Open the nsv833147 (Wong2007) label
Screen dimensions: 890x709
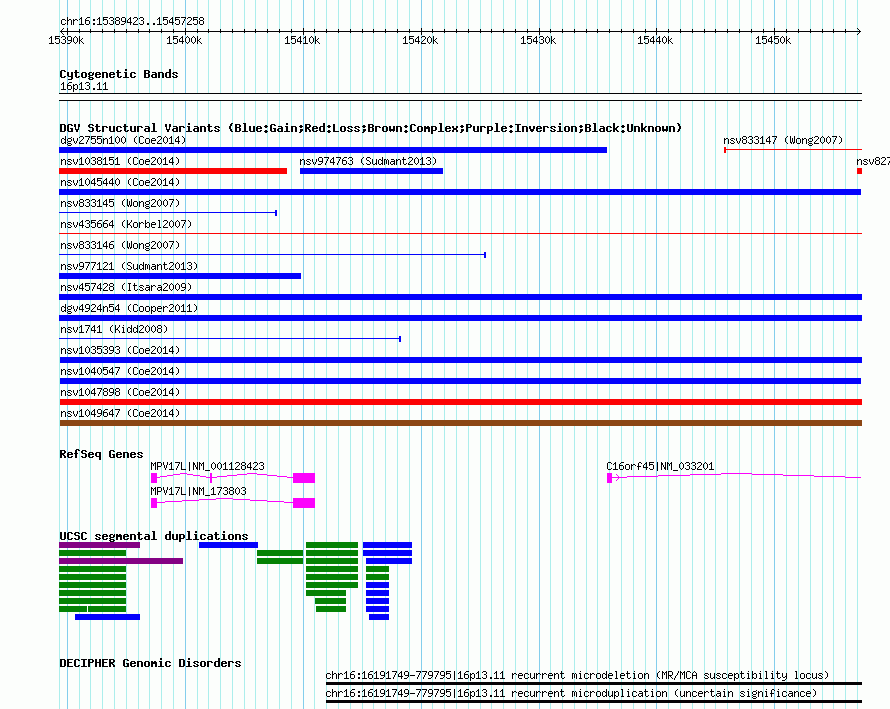click(x=783, y=140)
